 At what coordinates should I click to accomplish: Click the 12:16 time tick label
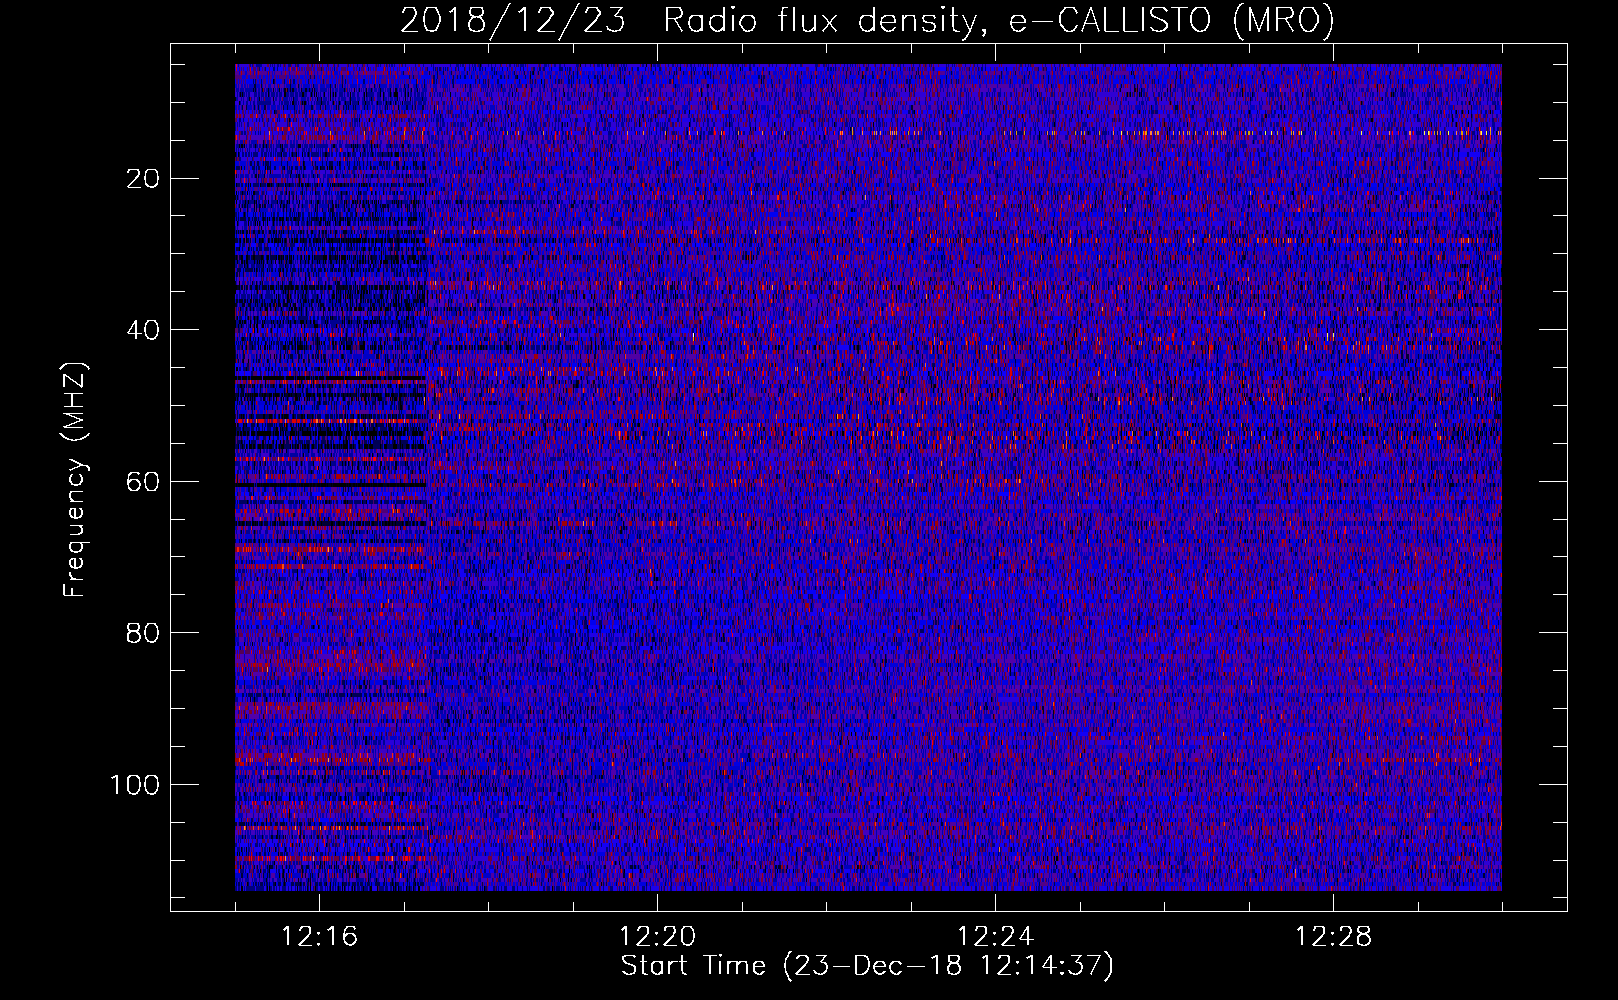(319, 937)
